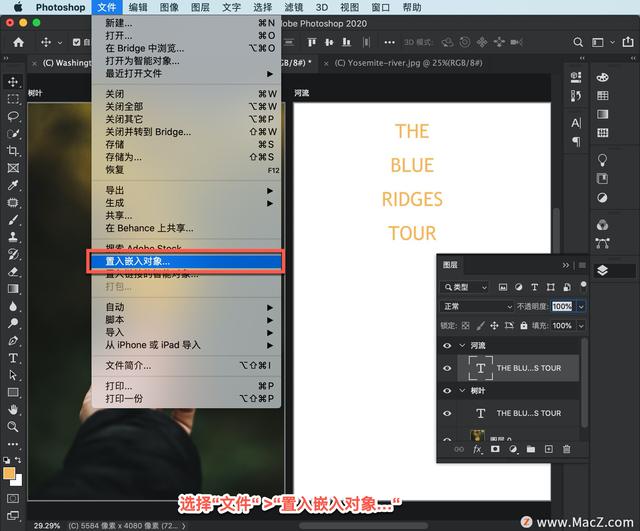This screenshot has width=640, height=531.
Task: Select the Lasso tool
Action: [x=13, y=116]
